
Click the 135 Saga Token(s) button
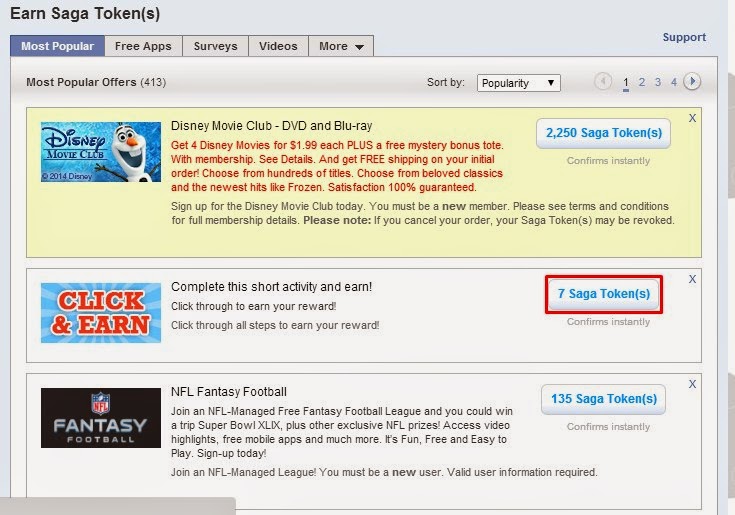(x=603, y=399)
